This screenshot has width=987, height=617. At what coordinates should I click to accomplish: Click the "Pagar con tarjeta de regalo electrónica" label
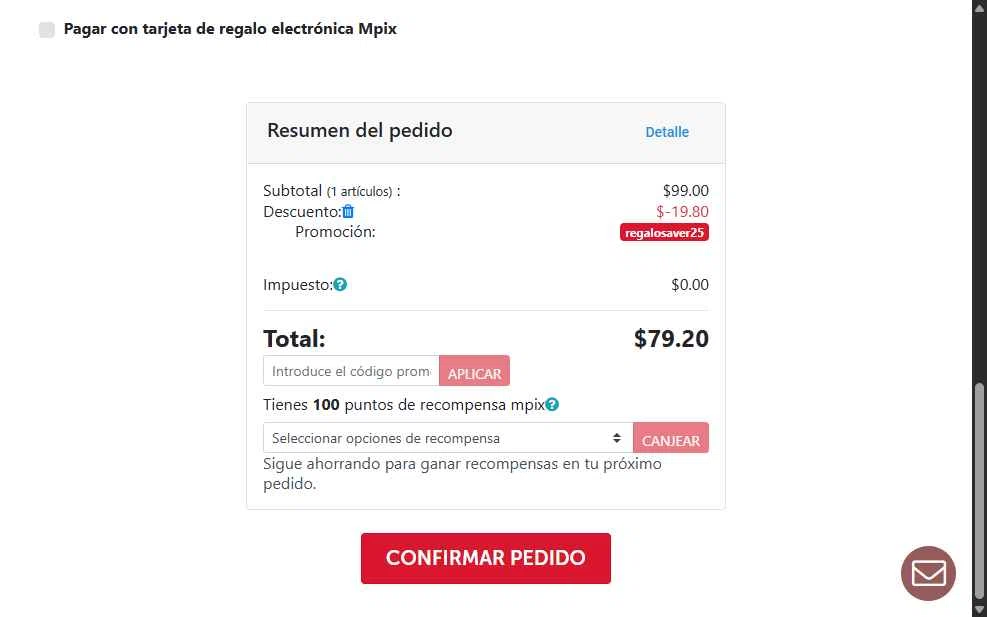(x=230, y=29)
